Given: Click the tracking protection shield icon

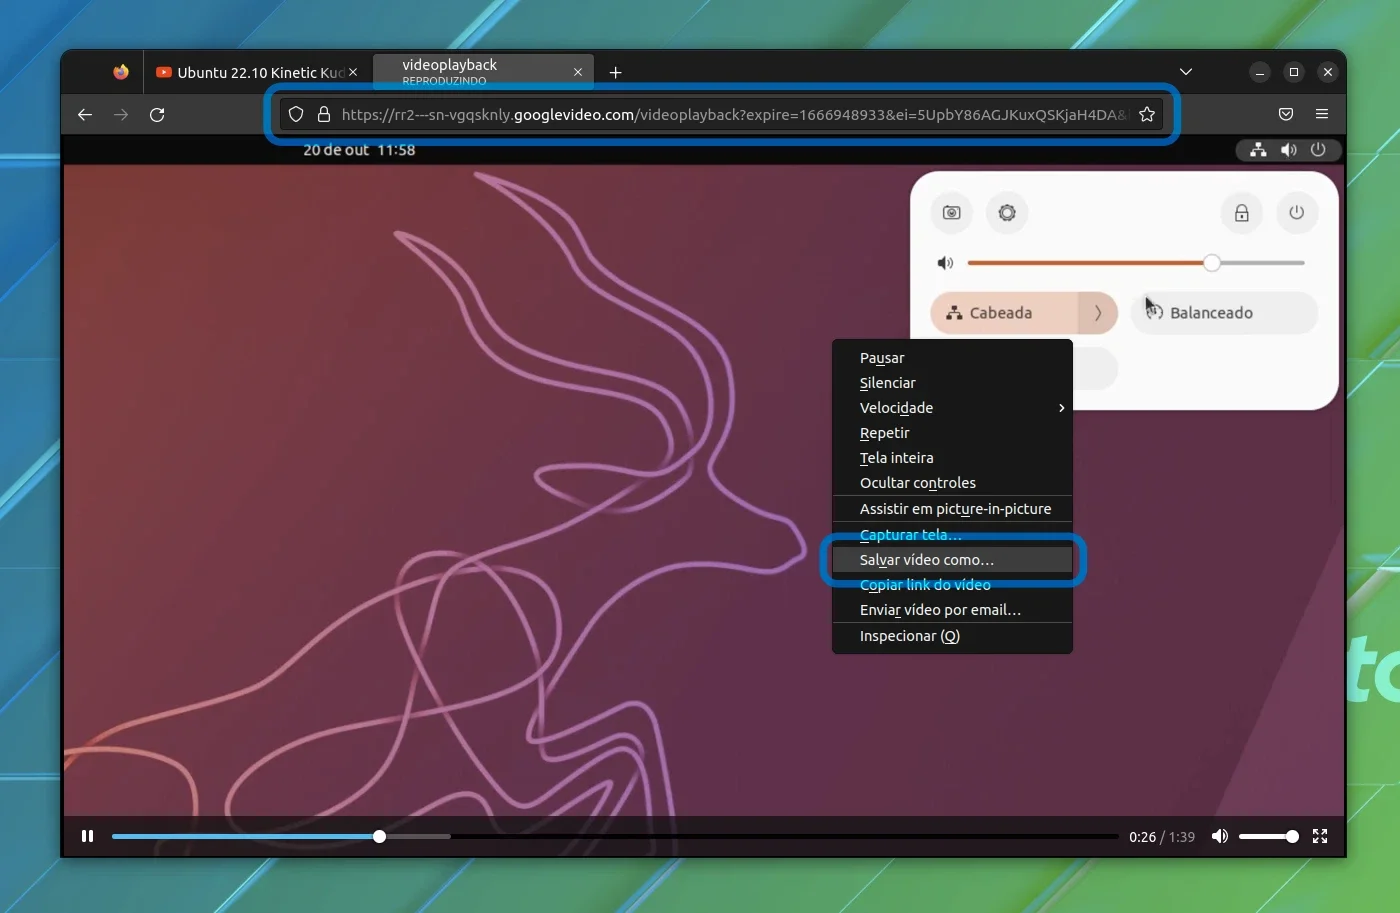Looking at the screenshot, I should (x=296, y=115).
